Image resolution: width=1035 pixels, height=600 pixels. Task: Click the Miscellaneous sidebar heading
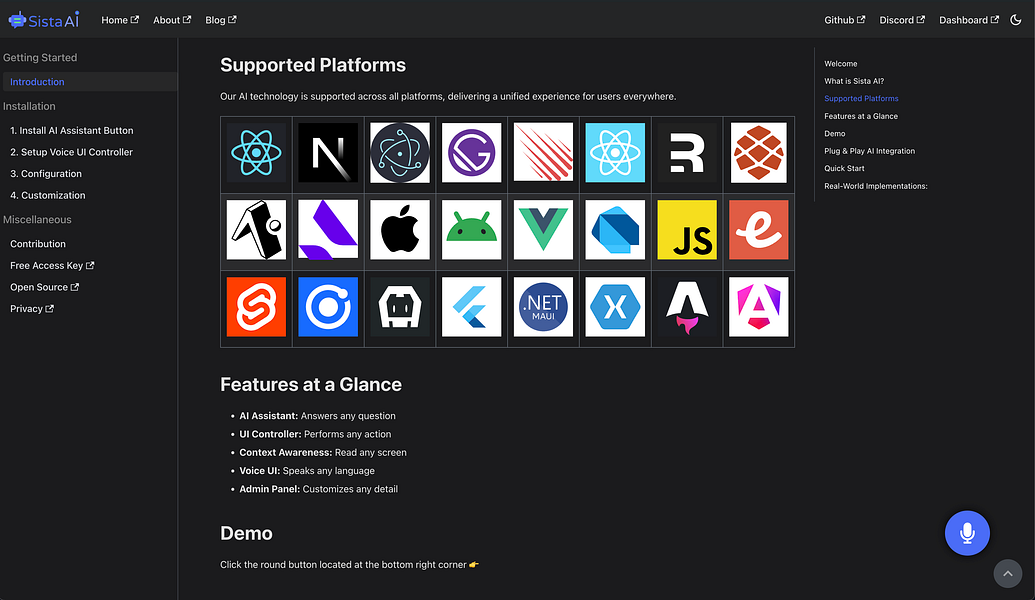pyautogui.click(x=37, y=220)
